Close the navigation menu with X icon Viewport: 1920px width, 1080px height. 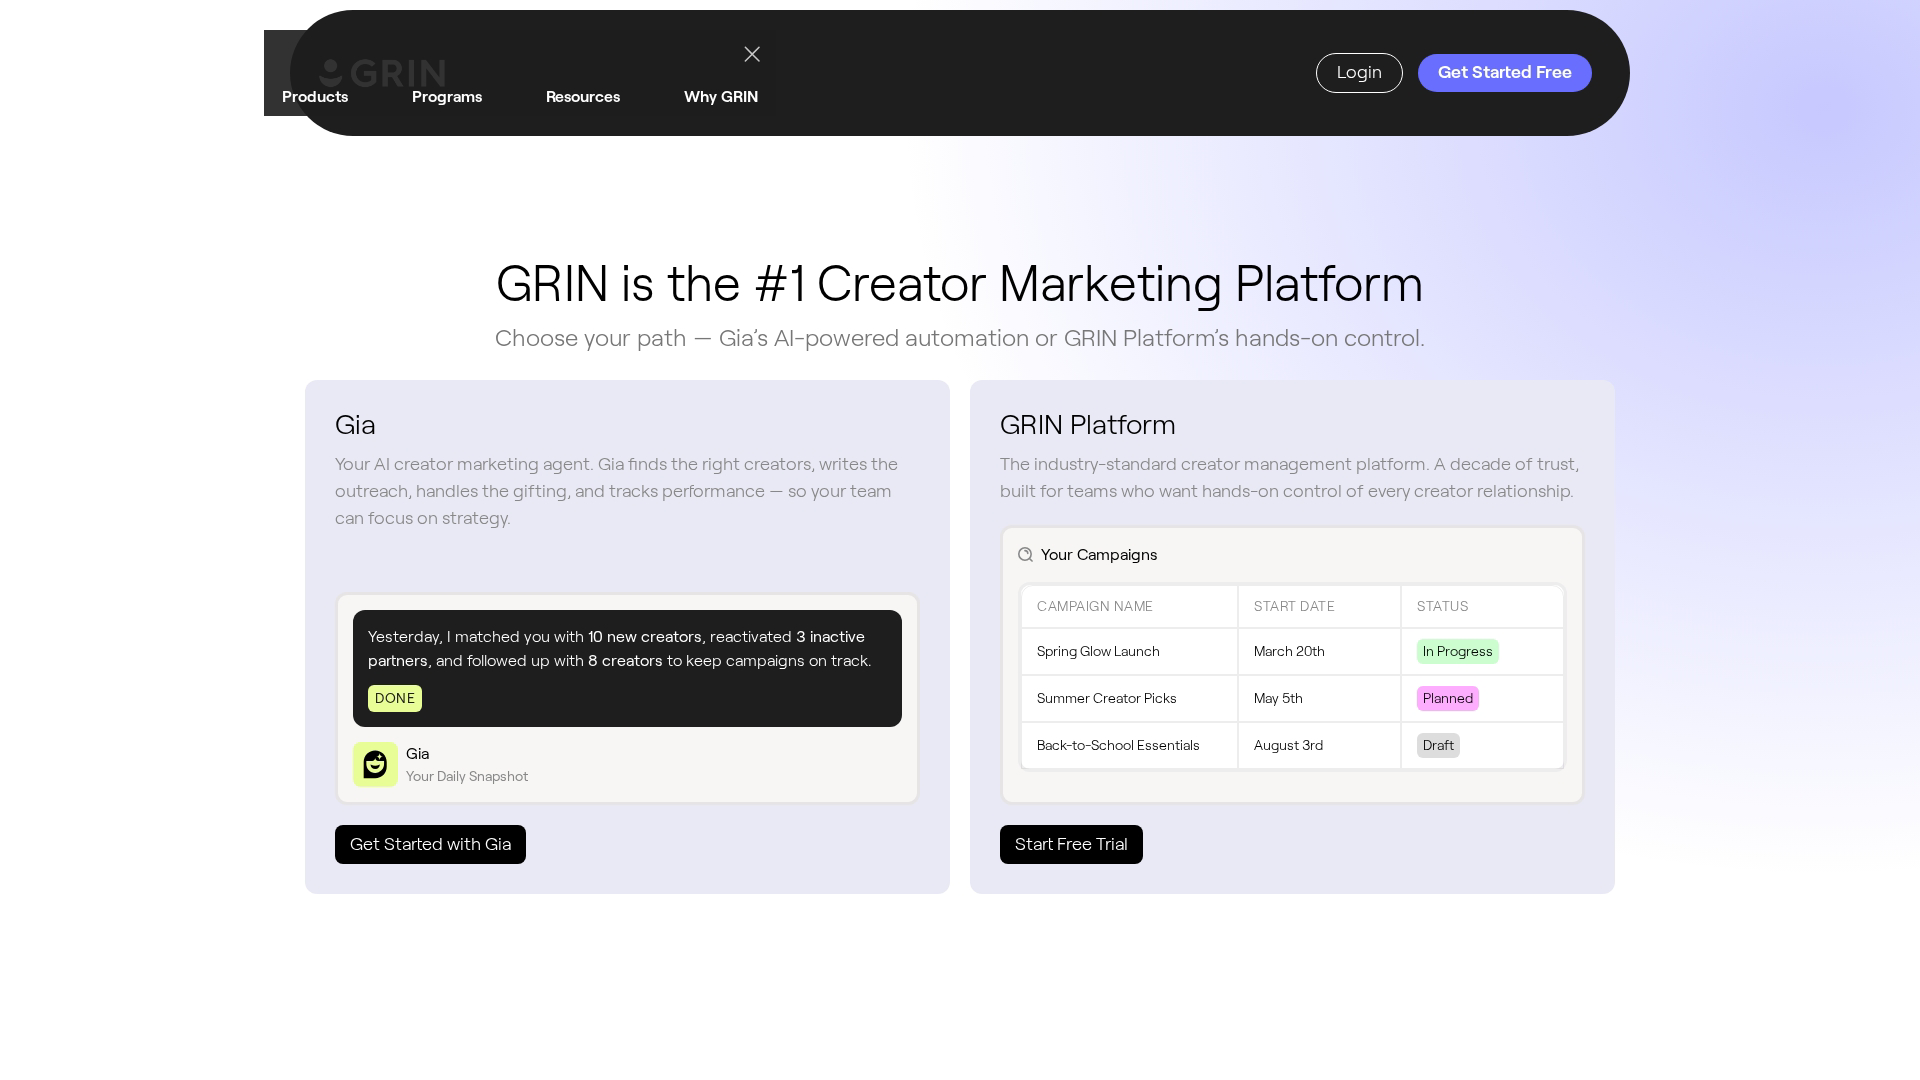(752, 55)
